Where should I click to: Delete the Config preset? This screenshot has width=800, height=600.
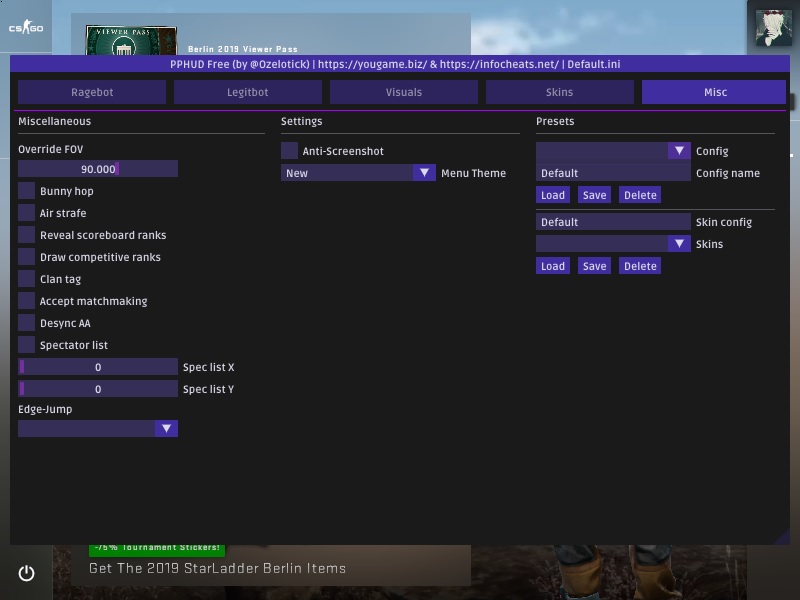(x=640, y=195)
